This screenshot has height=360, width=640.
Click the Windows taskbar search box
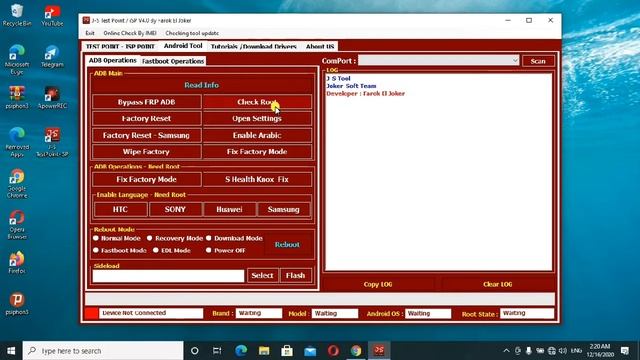(103, 351)
